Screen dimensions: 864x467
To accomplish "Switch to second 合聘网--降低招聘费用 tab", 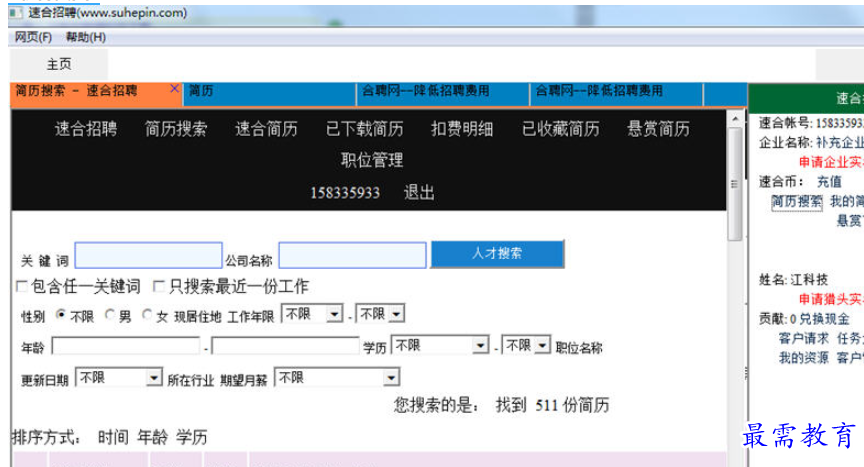I will (x=617, y=94).
